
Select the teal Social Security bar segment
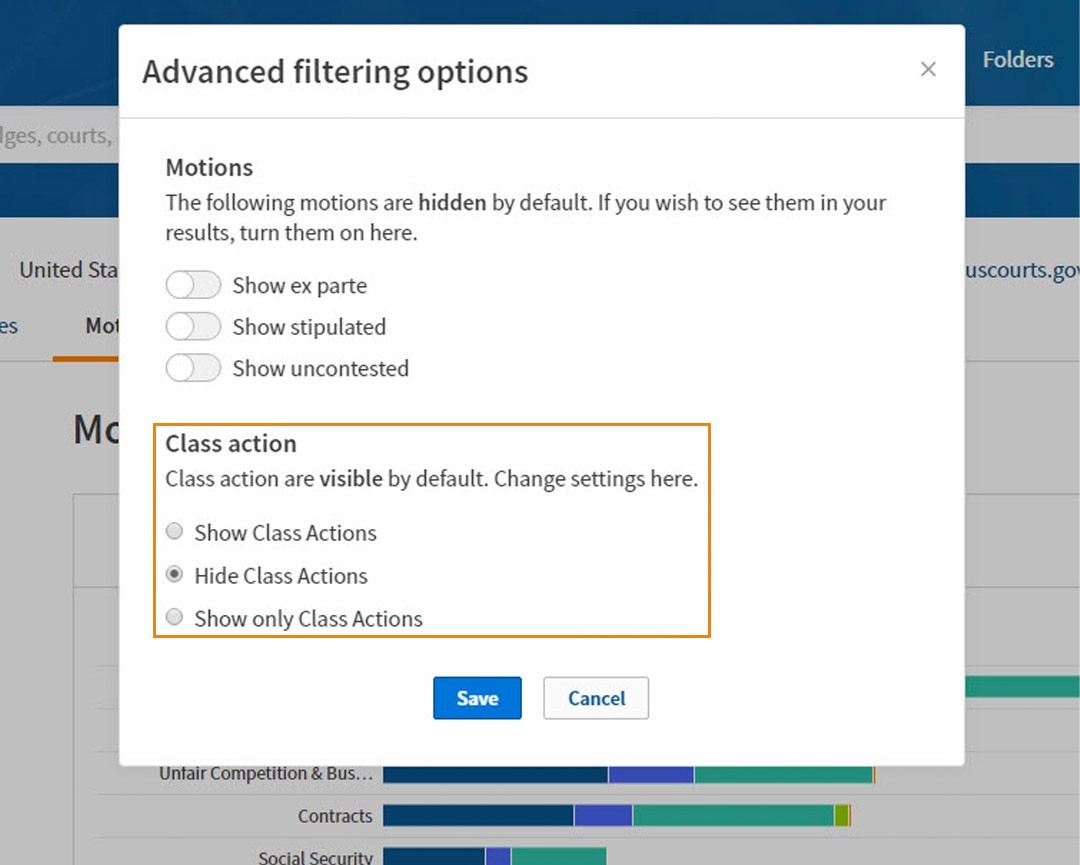tap(558, 856)
